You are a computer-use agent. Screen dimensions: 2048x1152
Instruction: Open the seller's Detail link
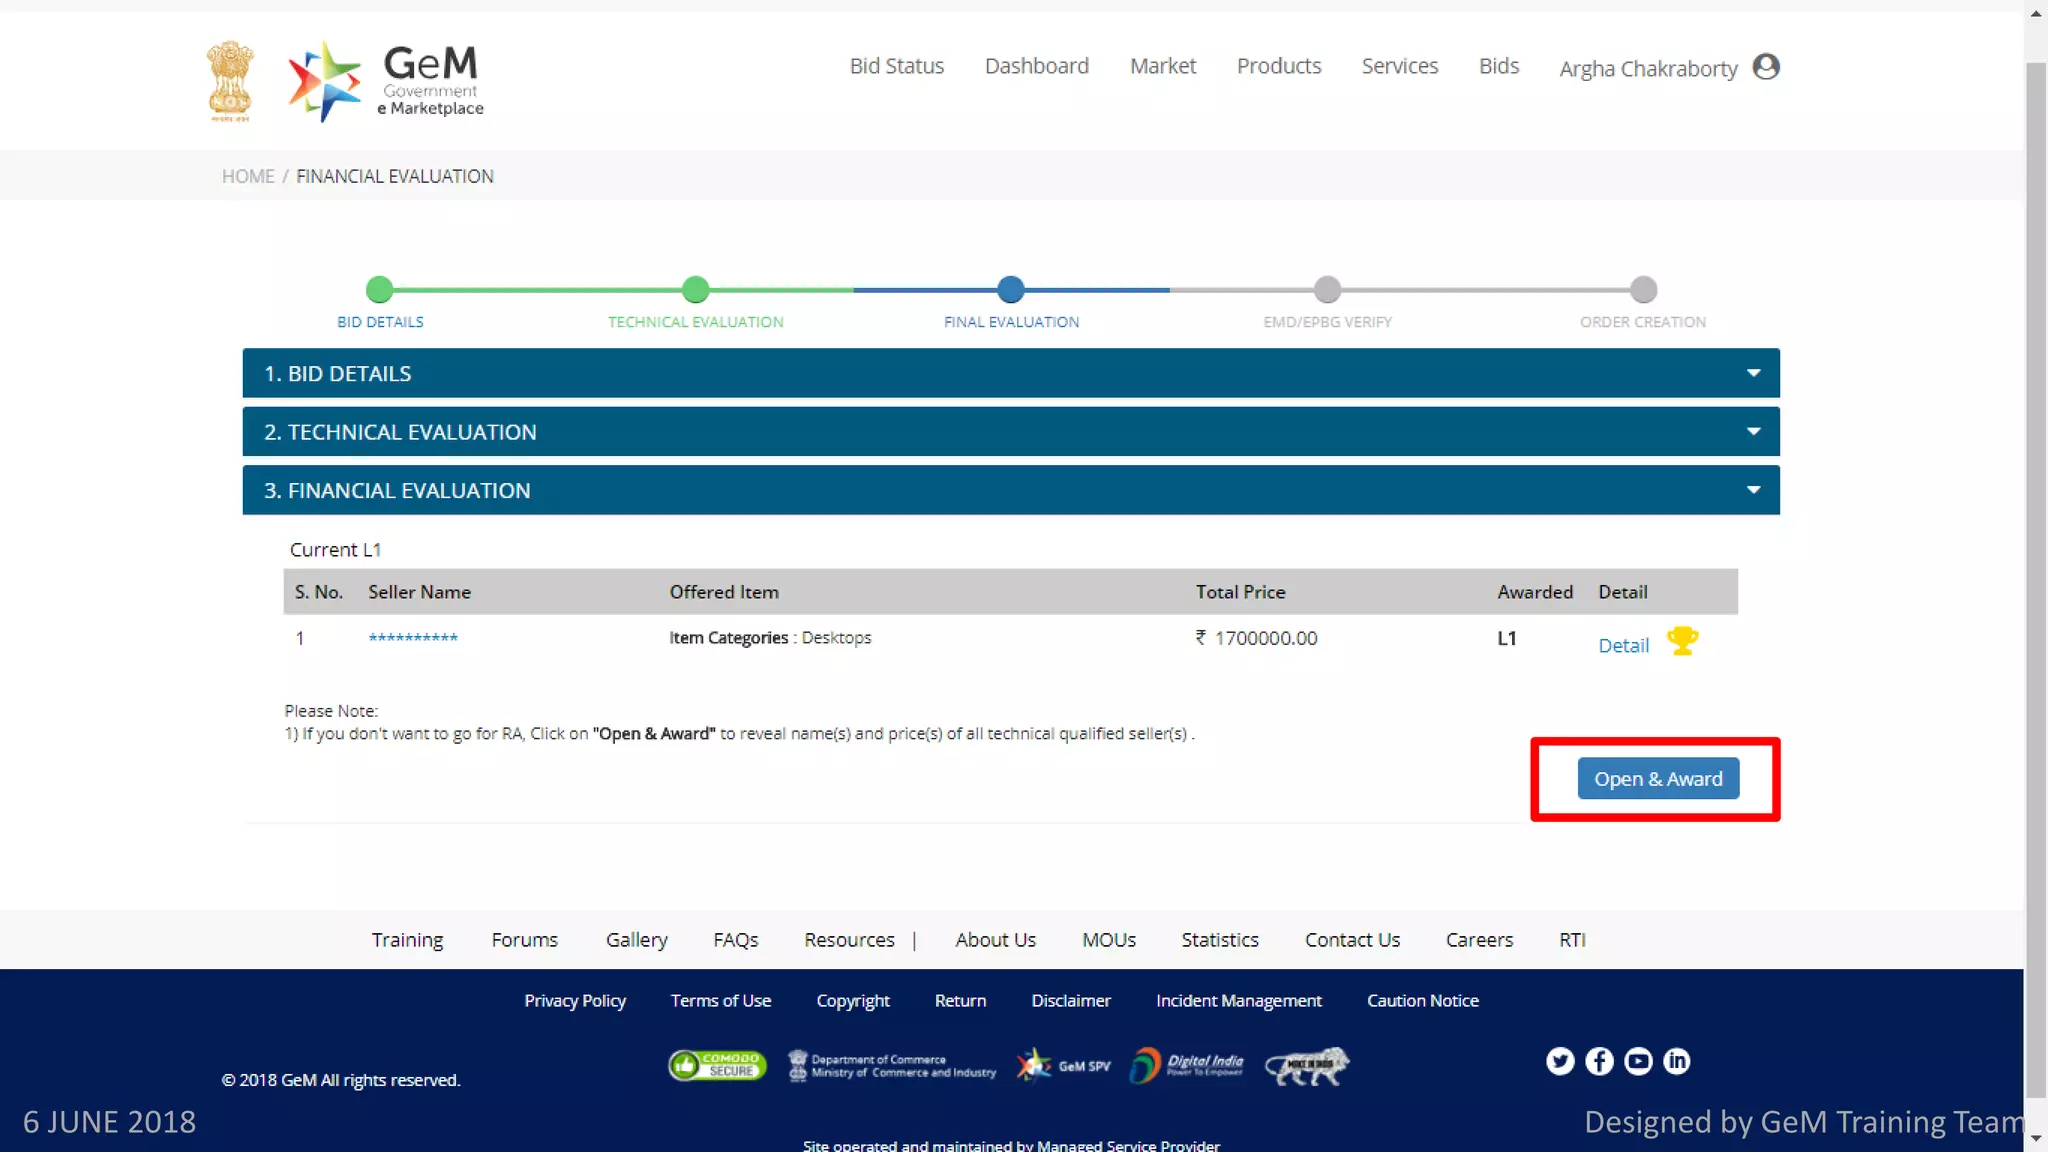(1623, 646)
